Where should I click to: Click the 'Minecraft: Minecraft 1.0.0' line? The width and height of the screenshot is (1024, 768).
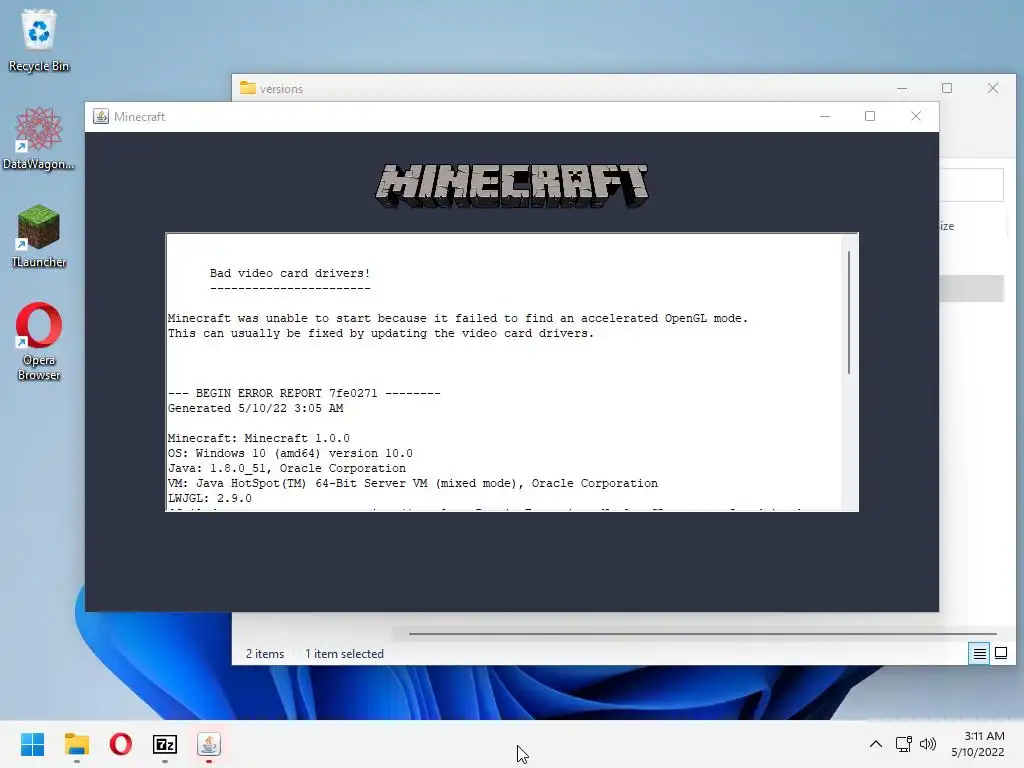[259, 438]
